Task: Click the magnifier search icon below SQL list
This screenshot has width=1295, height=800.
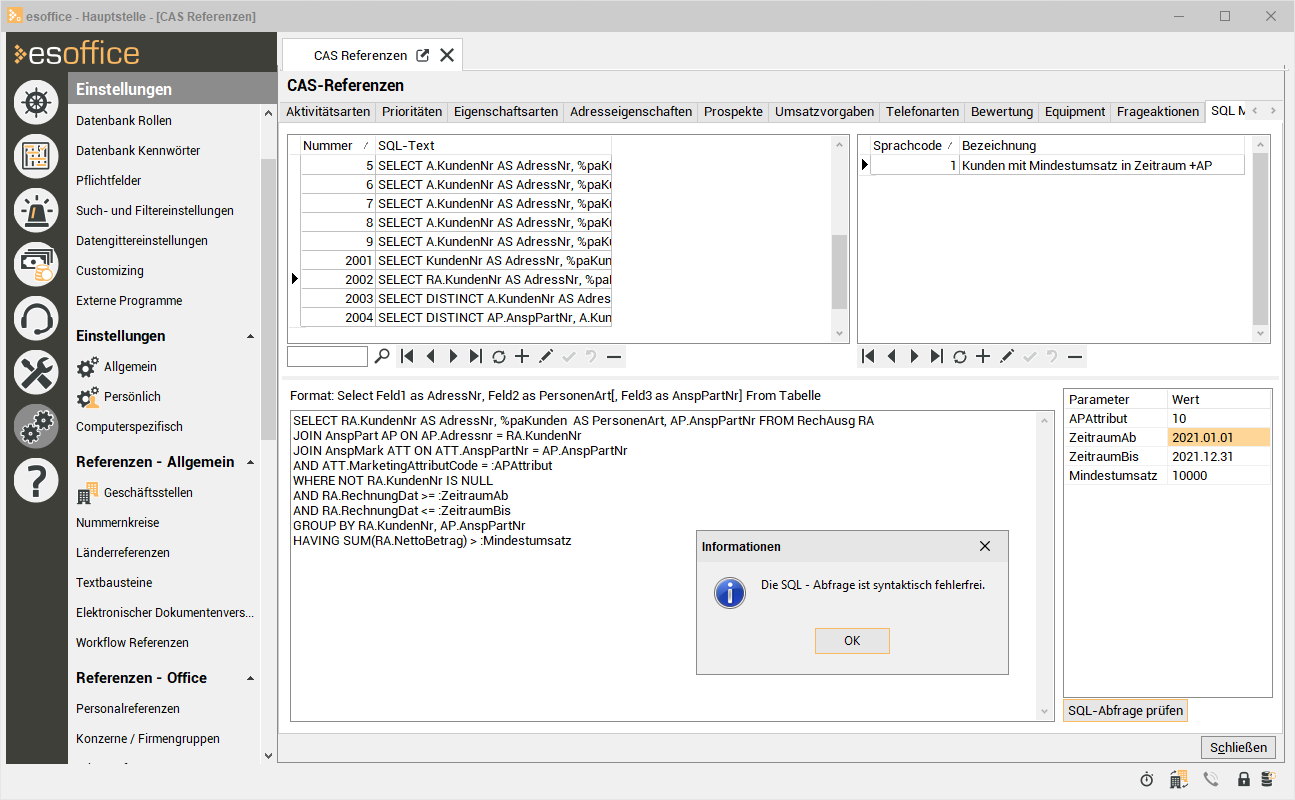Action: 382,356
